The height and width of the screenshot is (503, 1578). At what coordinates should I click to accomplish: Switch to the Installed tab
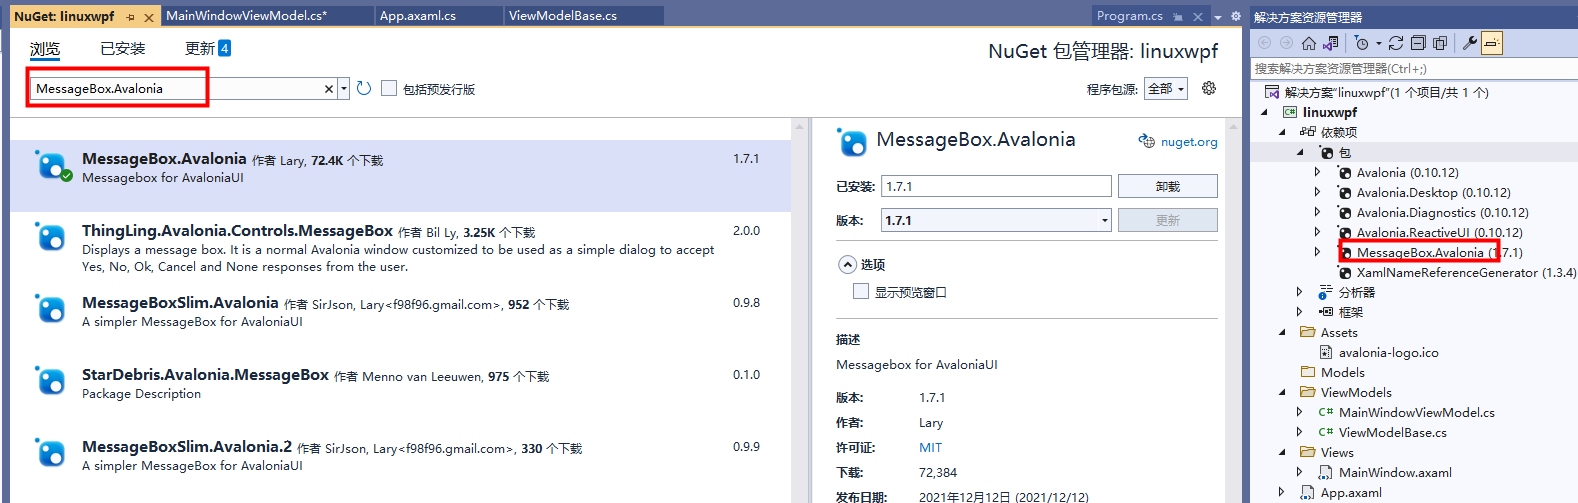click(x=123, y=48)
